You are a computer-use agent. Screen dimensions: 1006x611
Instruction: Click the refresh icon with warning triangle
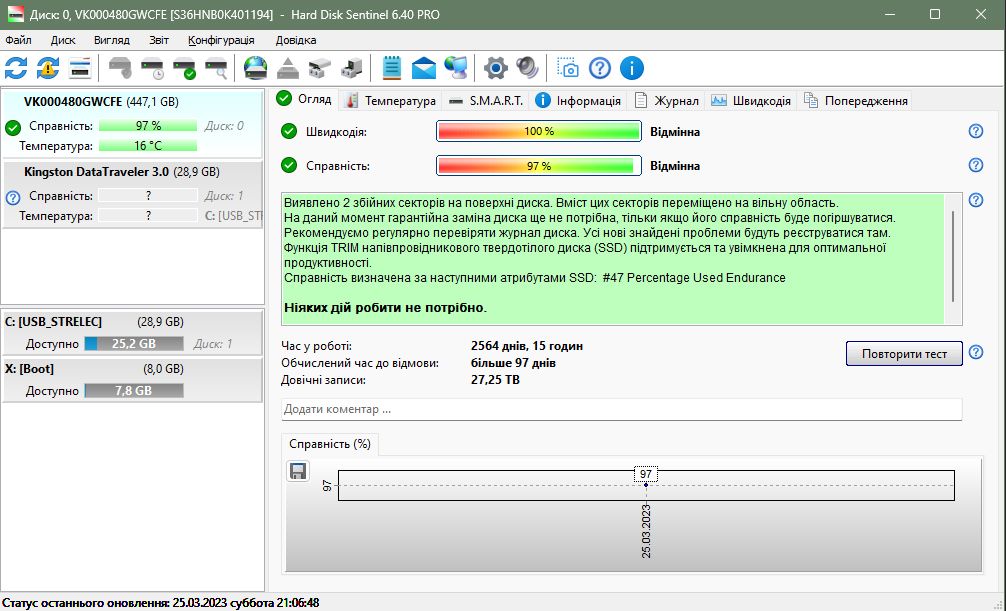coord(48,68)
